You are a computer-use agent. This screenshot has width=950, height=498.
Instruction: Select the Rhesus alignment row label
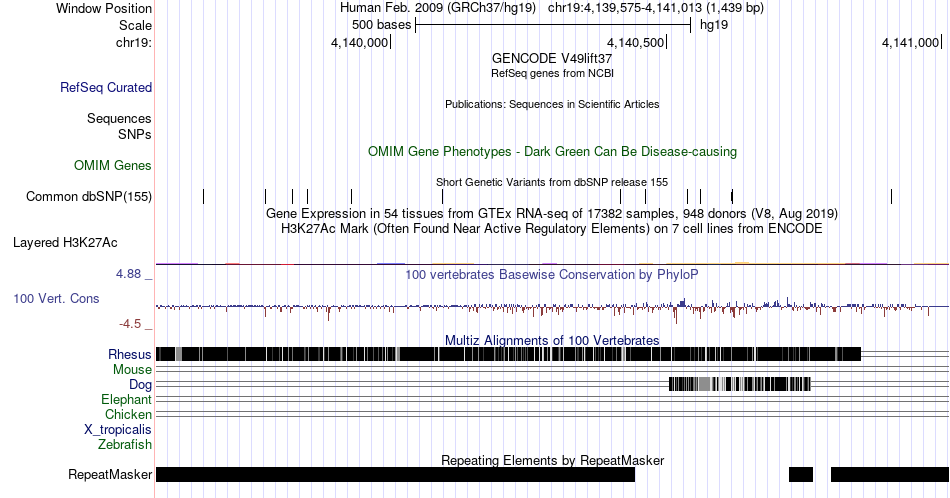coord(130,354)
